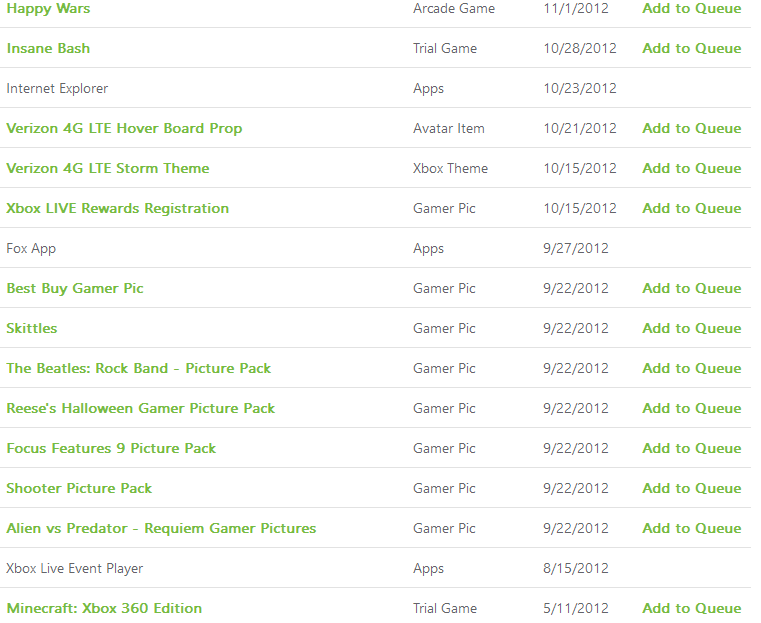Add Minecraft Xbox 360 Edition to queue
This screenshot has width=761, height=623.
(692, 608)
